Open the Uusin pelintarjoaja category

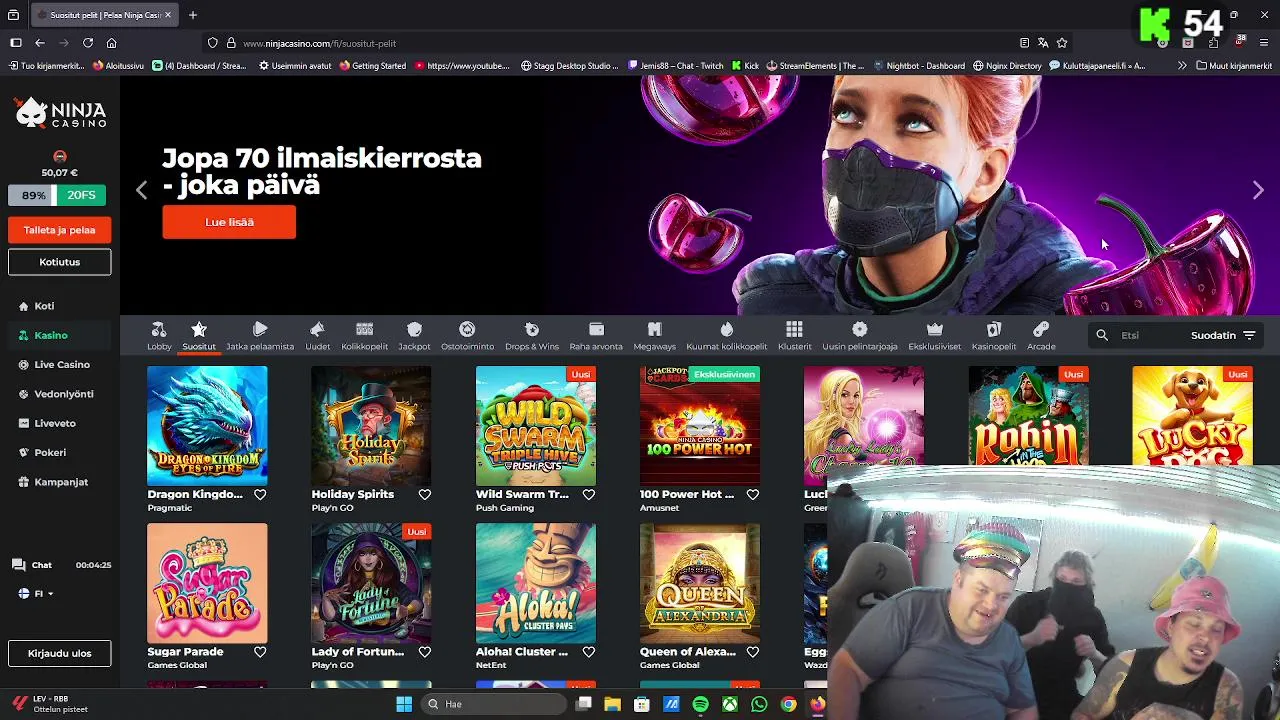click(x=860, y=336)
